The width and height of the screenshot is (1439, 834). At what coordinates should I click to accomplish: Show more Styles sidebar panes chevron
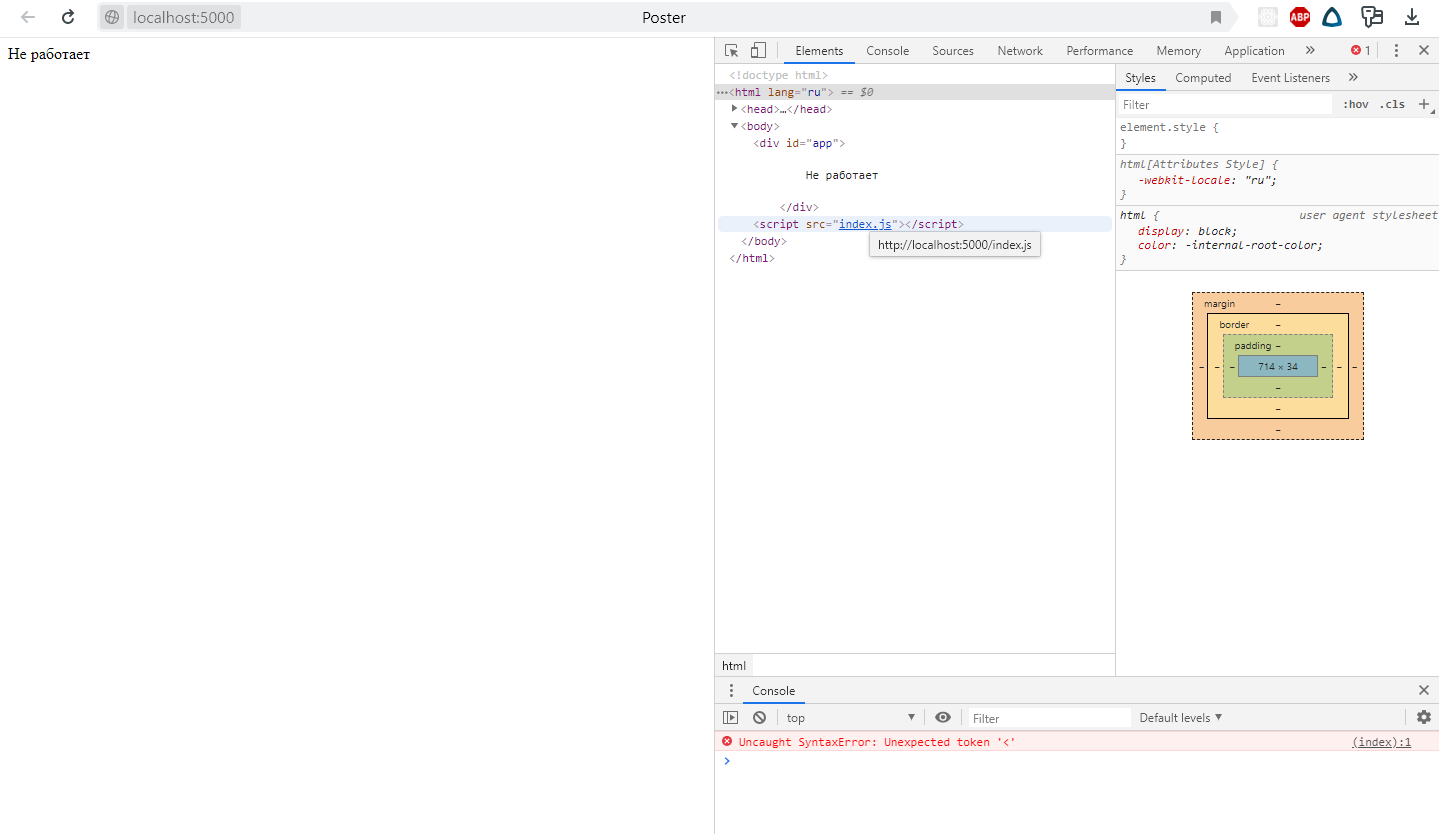[x=1353, y=78]
